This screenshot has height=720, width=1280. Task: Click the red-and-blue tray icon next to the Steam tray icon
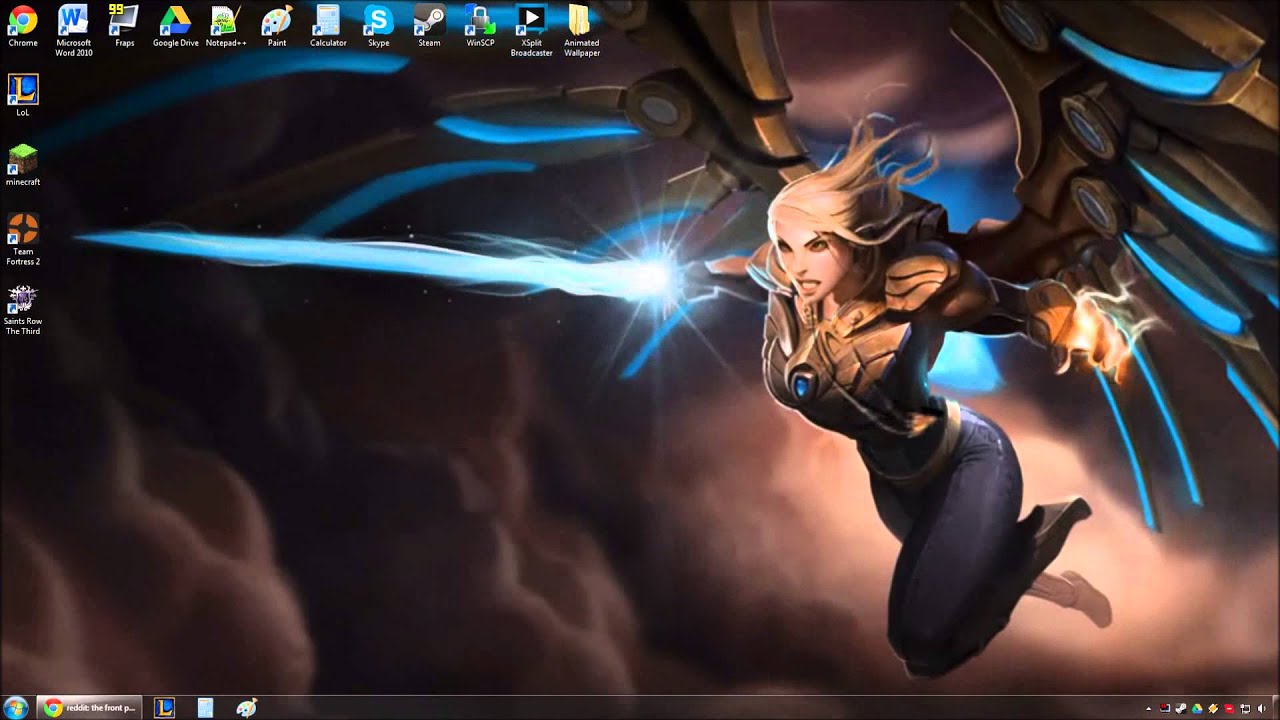point(1165,709)
